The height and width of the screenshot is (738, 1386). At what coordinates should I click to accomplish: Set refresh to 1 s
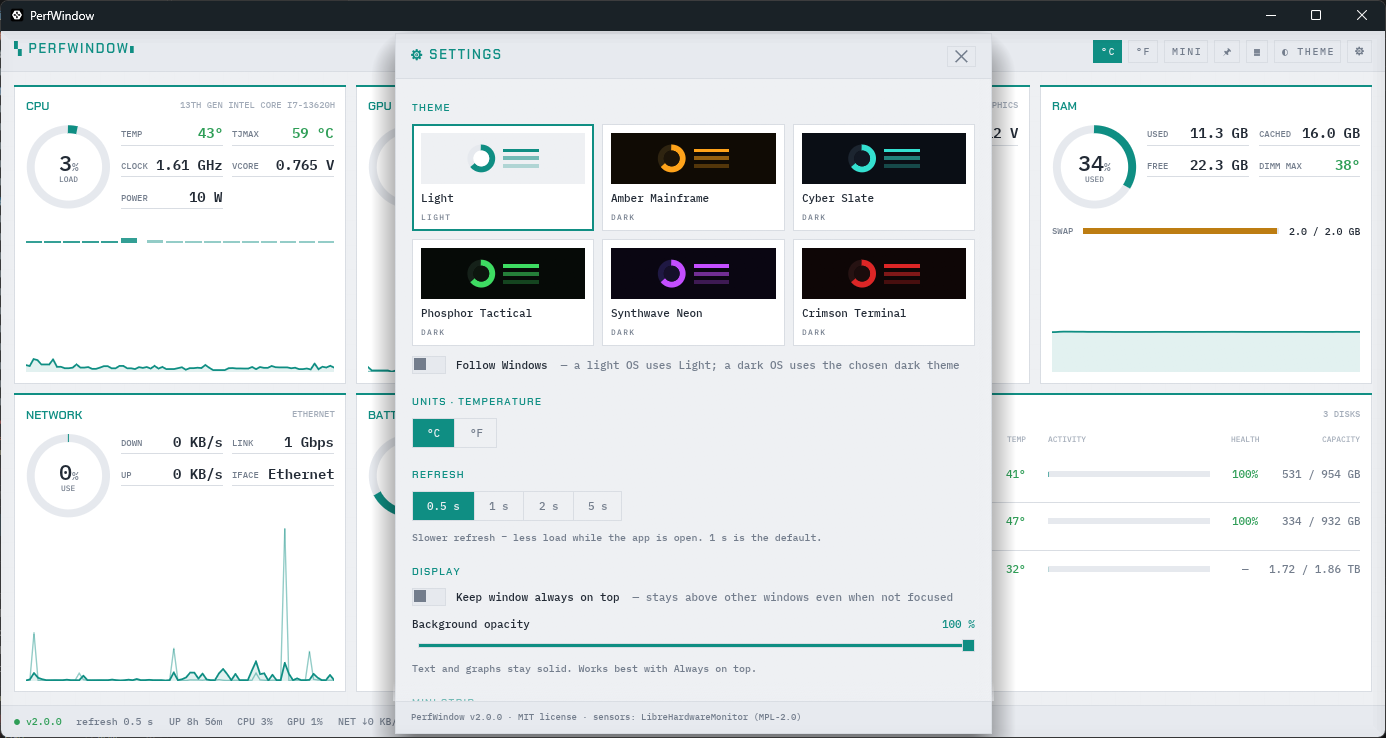(x=499, y=506)
